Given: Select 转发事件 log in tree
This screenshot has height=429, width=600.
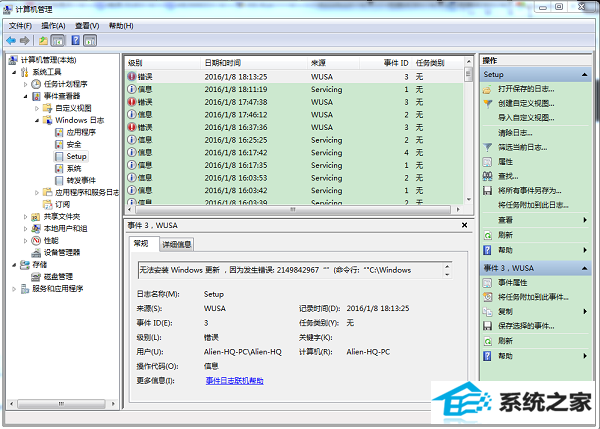Looking at the screenshot, I should click(75, 180).
